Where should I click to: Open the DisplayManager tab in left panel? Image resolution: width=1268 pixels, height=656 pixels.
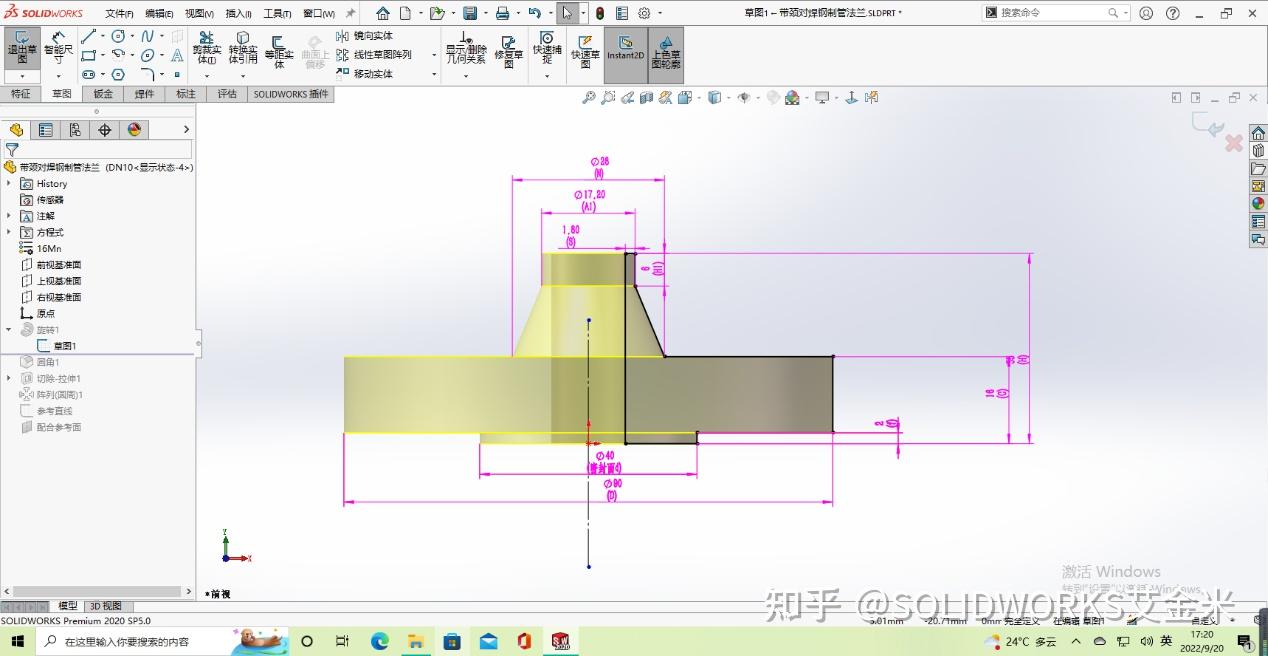[134, 130]
